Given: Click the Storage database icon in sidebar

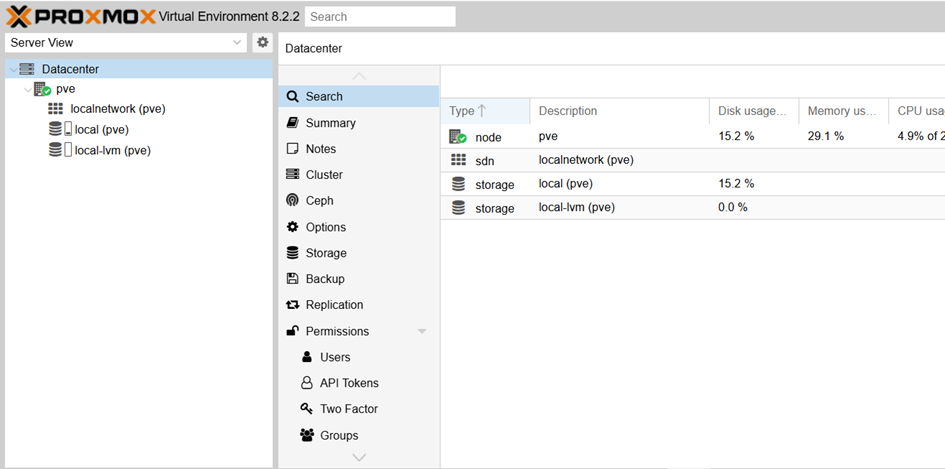Looking at the screenshot, I should (x=292, y=253).
